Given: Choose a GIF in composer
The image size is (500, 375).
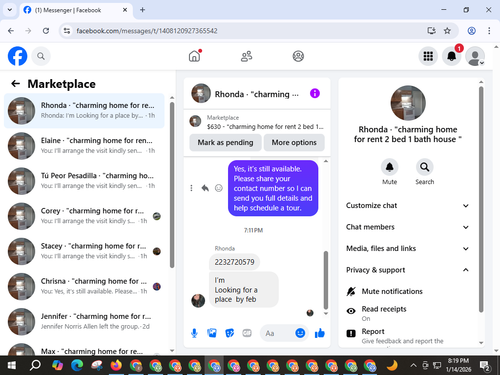Looking at the screenshot, I should click(247, 333).
